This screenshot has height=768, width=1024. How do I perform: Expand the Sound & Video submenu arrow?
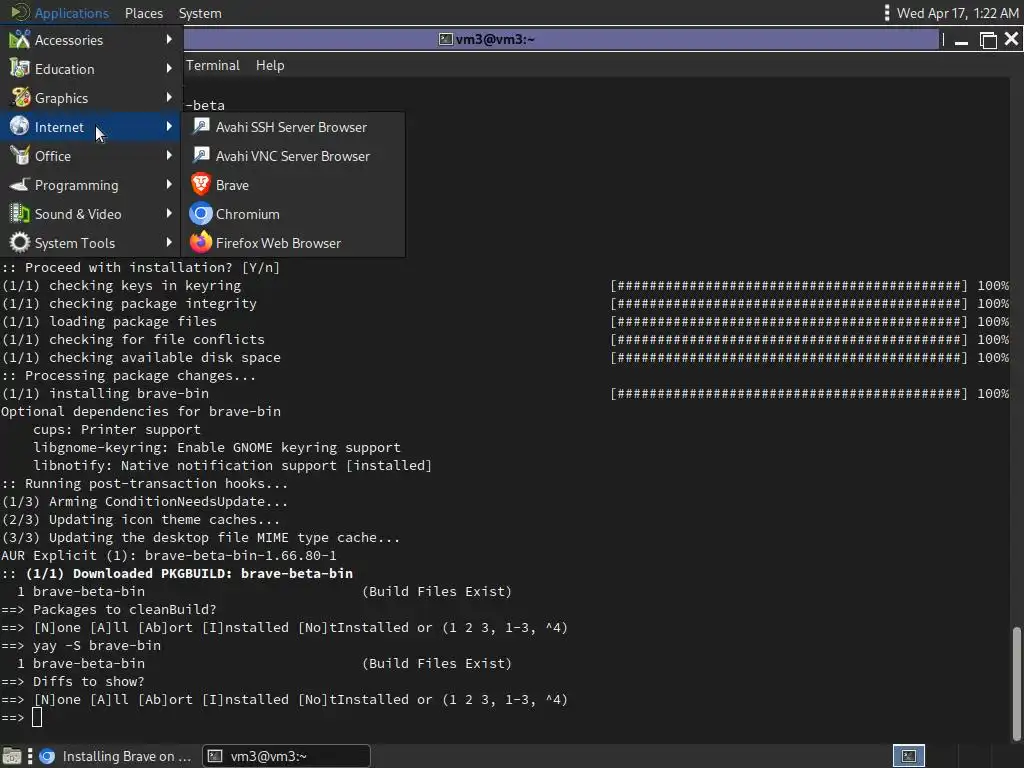point(169,213)
